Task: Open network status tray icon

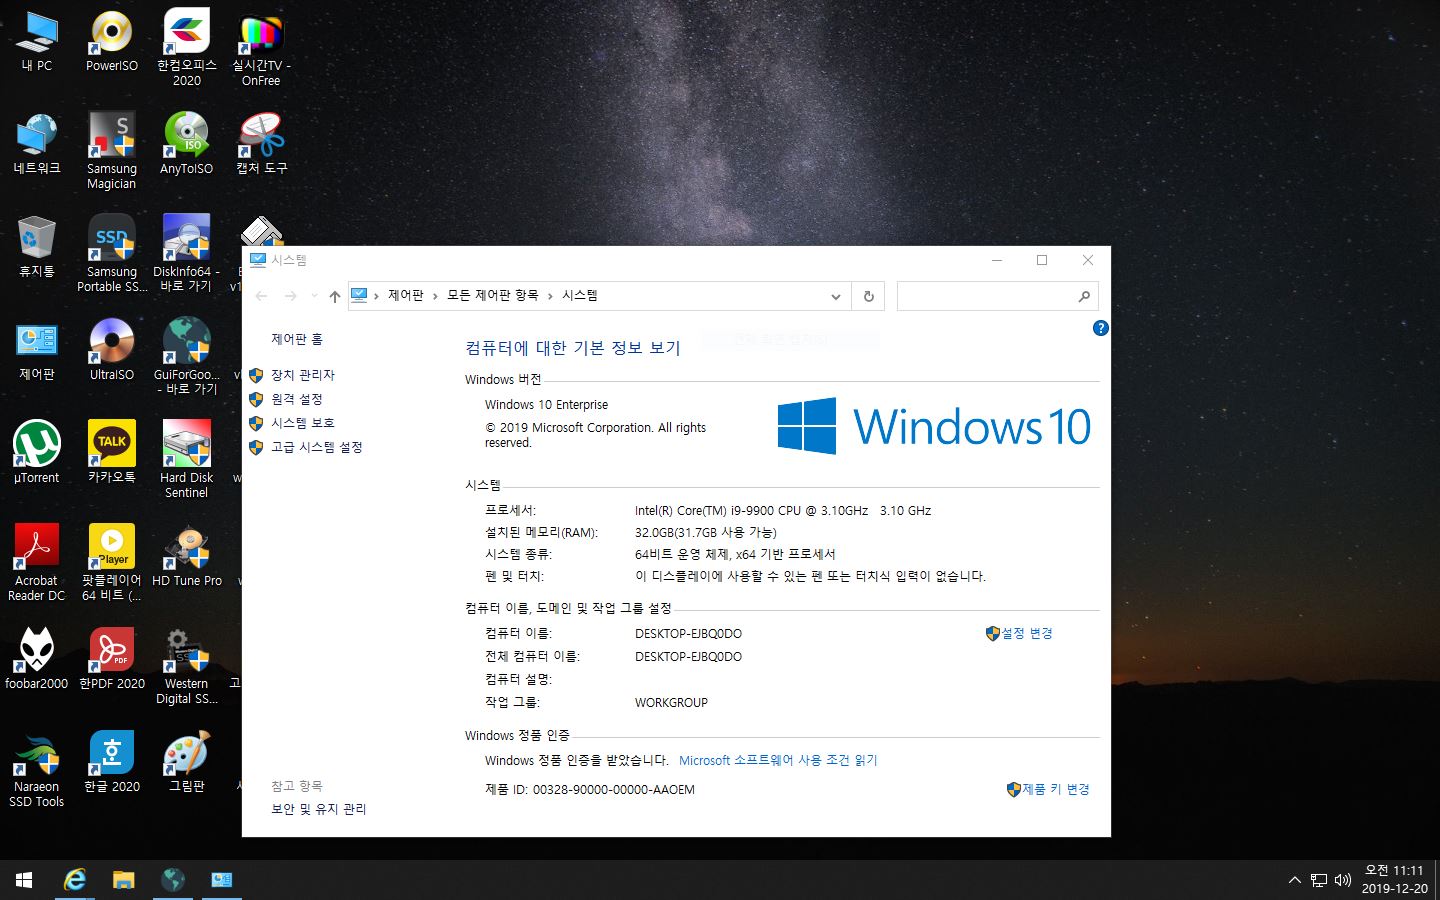Action: (1319, 880)
